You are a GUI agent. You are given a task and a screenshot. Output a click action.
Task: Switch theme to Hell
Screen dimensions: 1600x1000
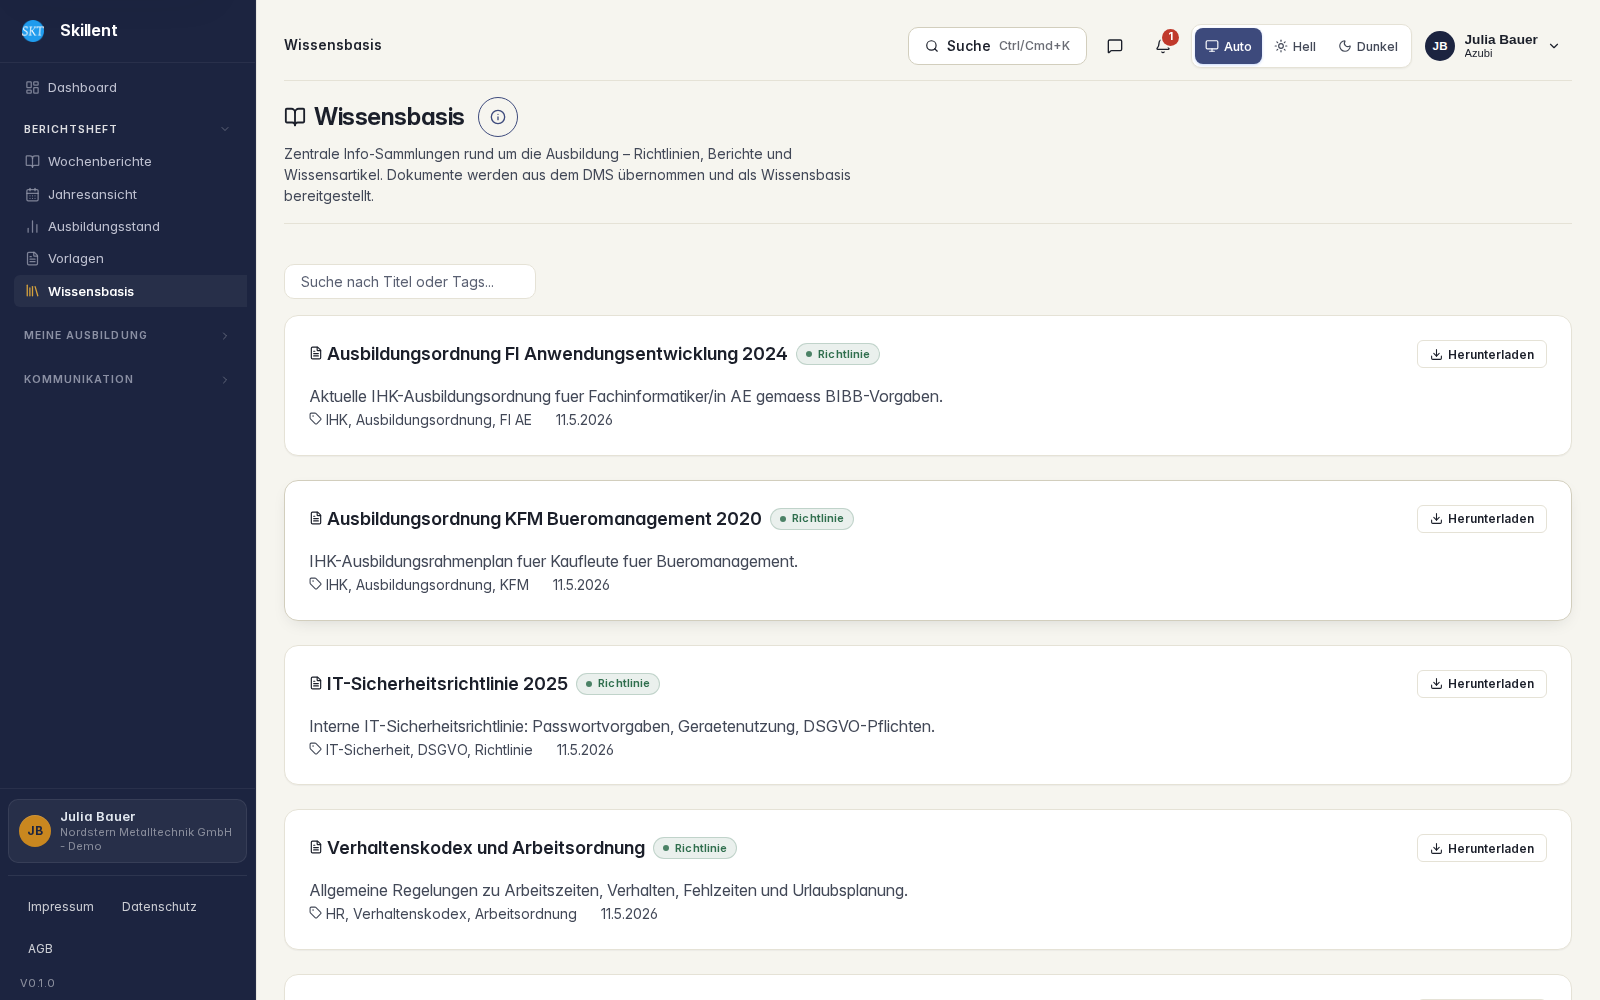coord(1295,46)
